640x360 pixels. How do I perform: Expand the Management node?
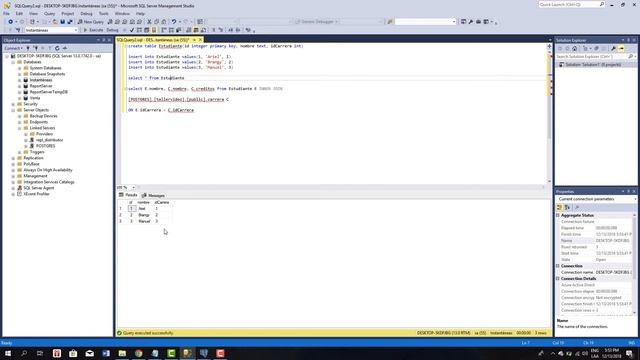(13, 176)
